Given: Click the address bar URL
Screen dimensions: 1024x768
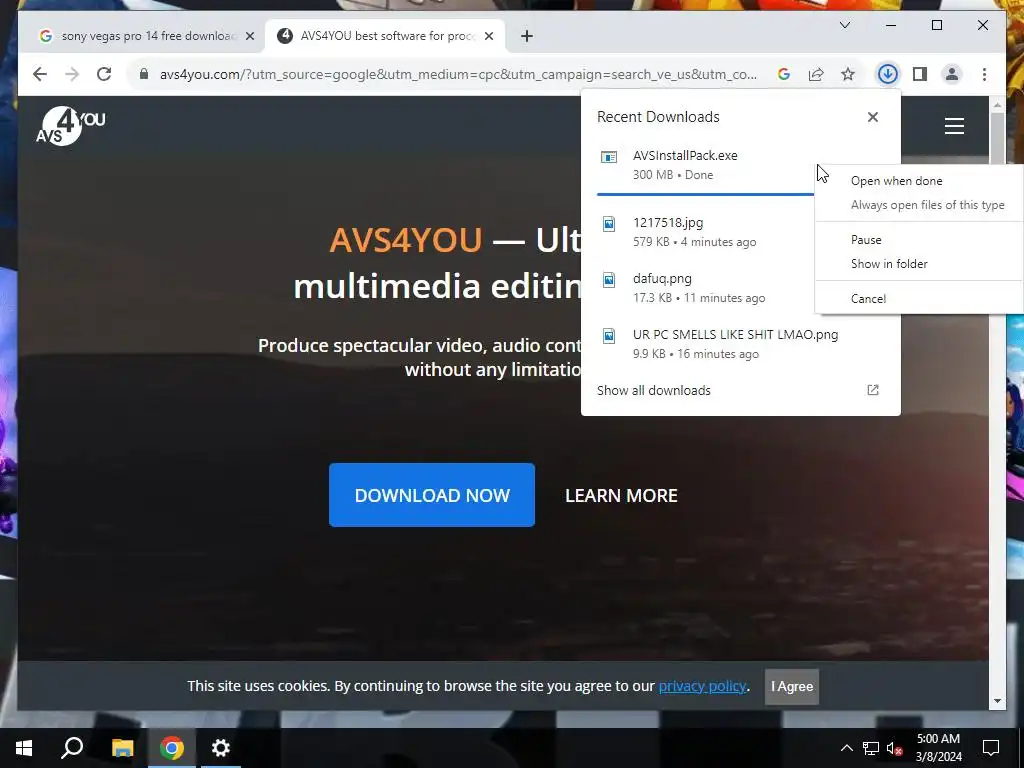Looking at the screenshot, I should pos(458,74).
